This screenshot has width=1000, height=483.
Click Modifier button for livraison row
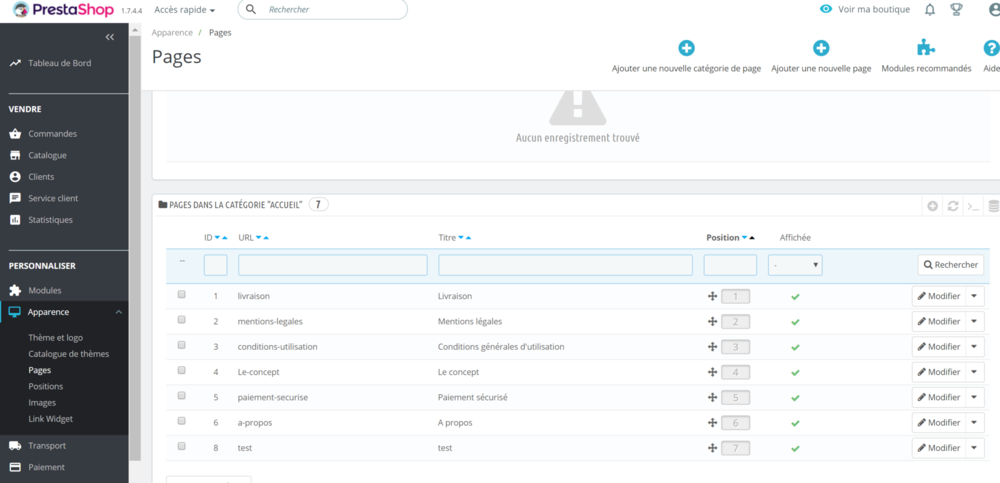coord(939,296)
